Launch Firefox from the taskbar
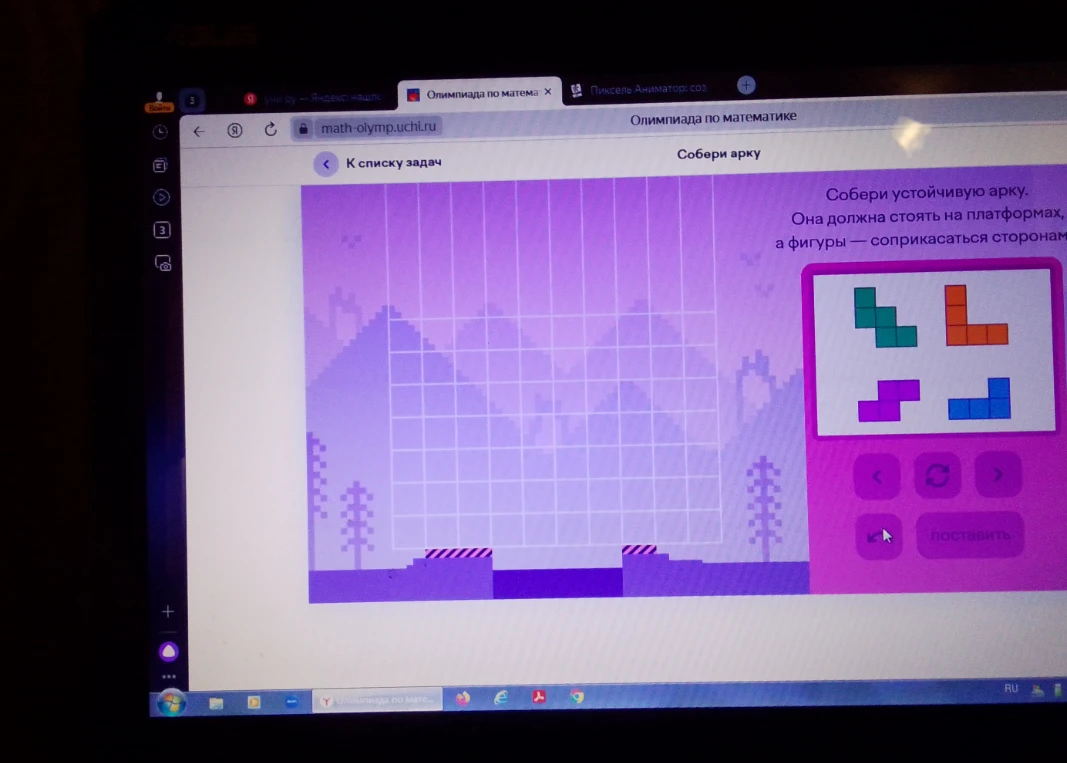This screenshot has width=1067, height=763. (463, 698)
